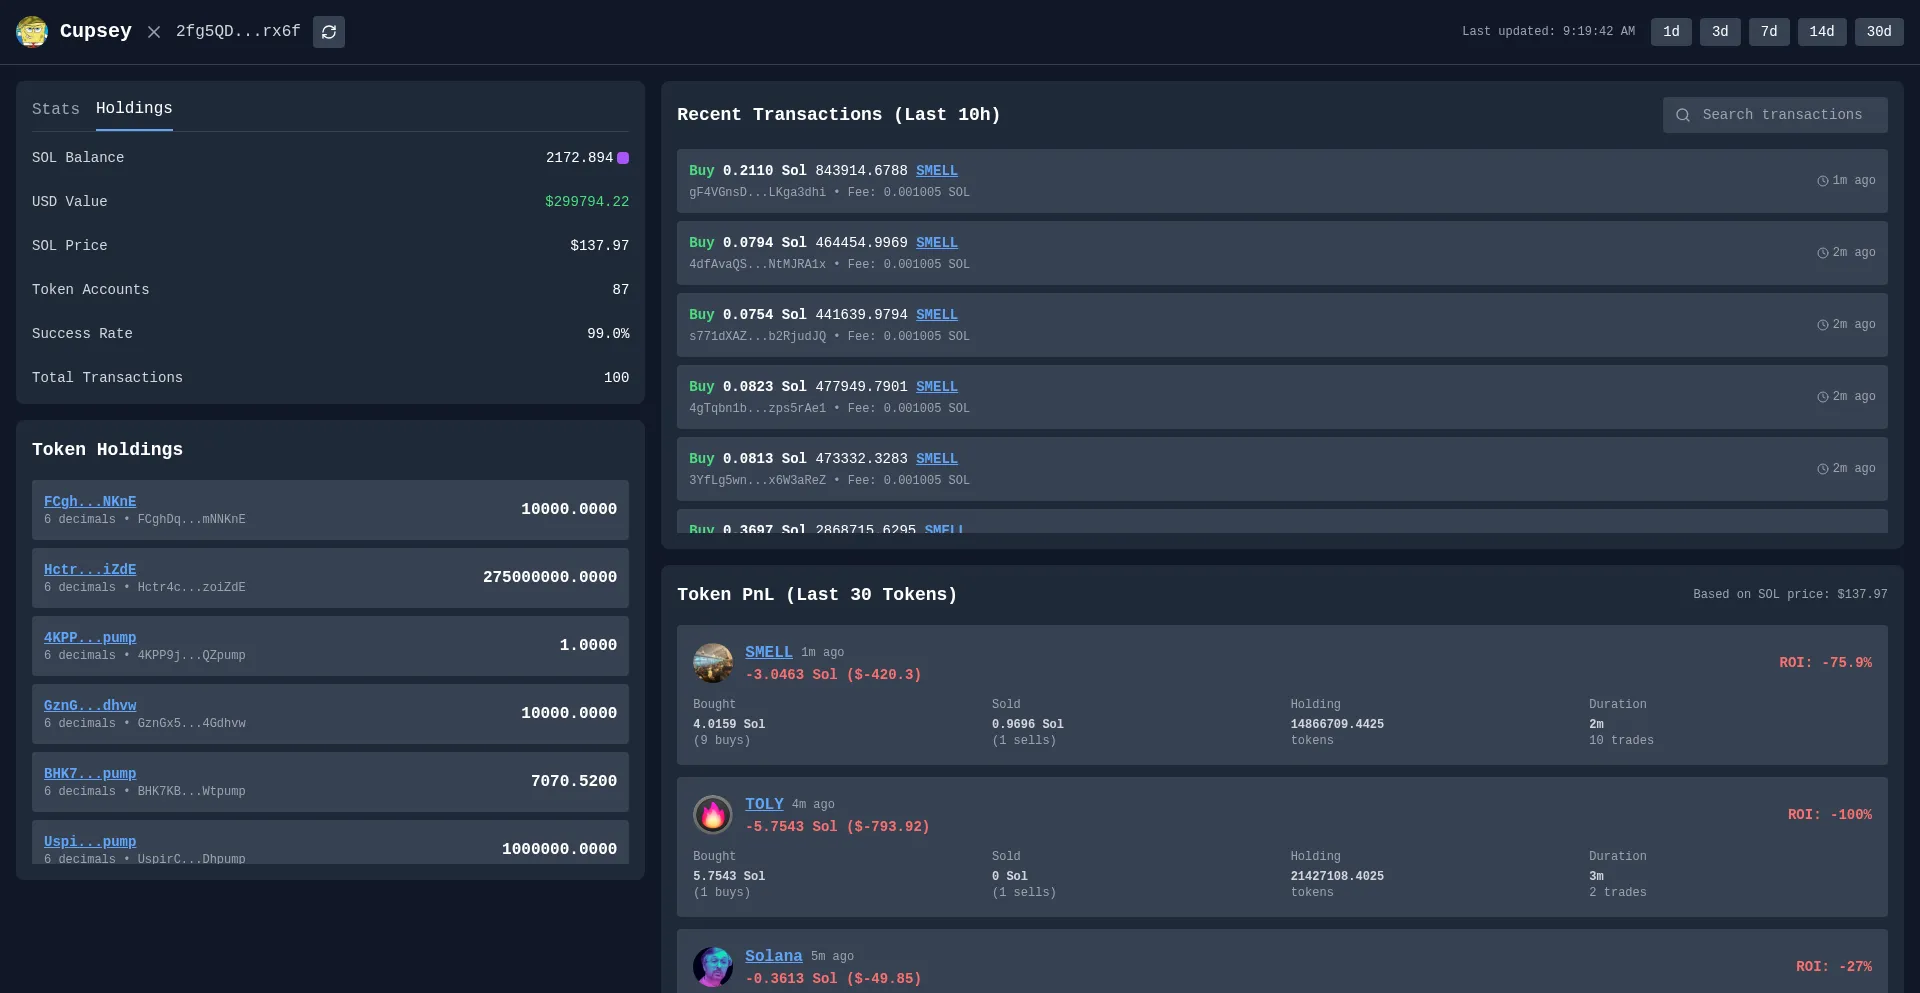Image resolution: width=1920 pixels, height=993 pixels.
Task: Open TOLY link in Token PnL
Action: click(x=764, y=804)
